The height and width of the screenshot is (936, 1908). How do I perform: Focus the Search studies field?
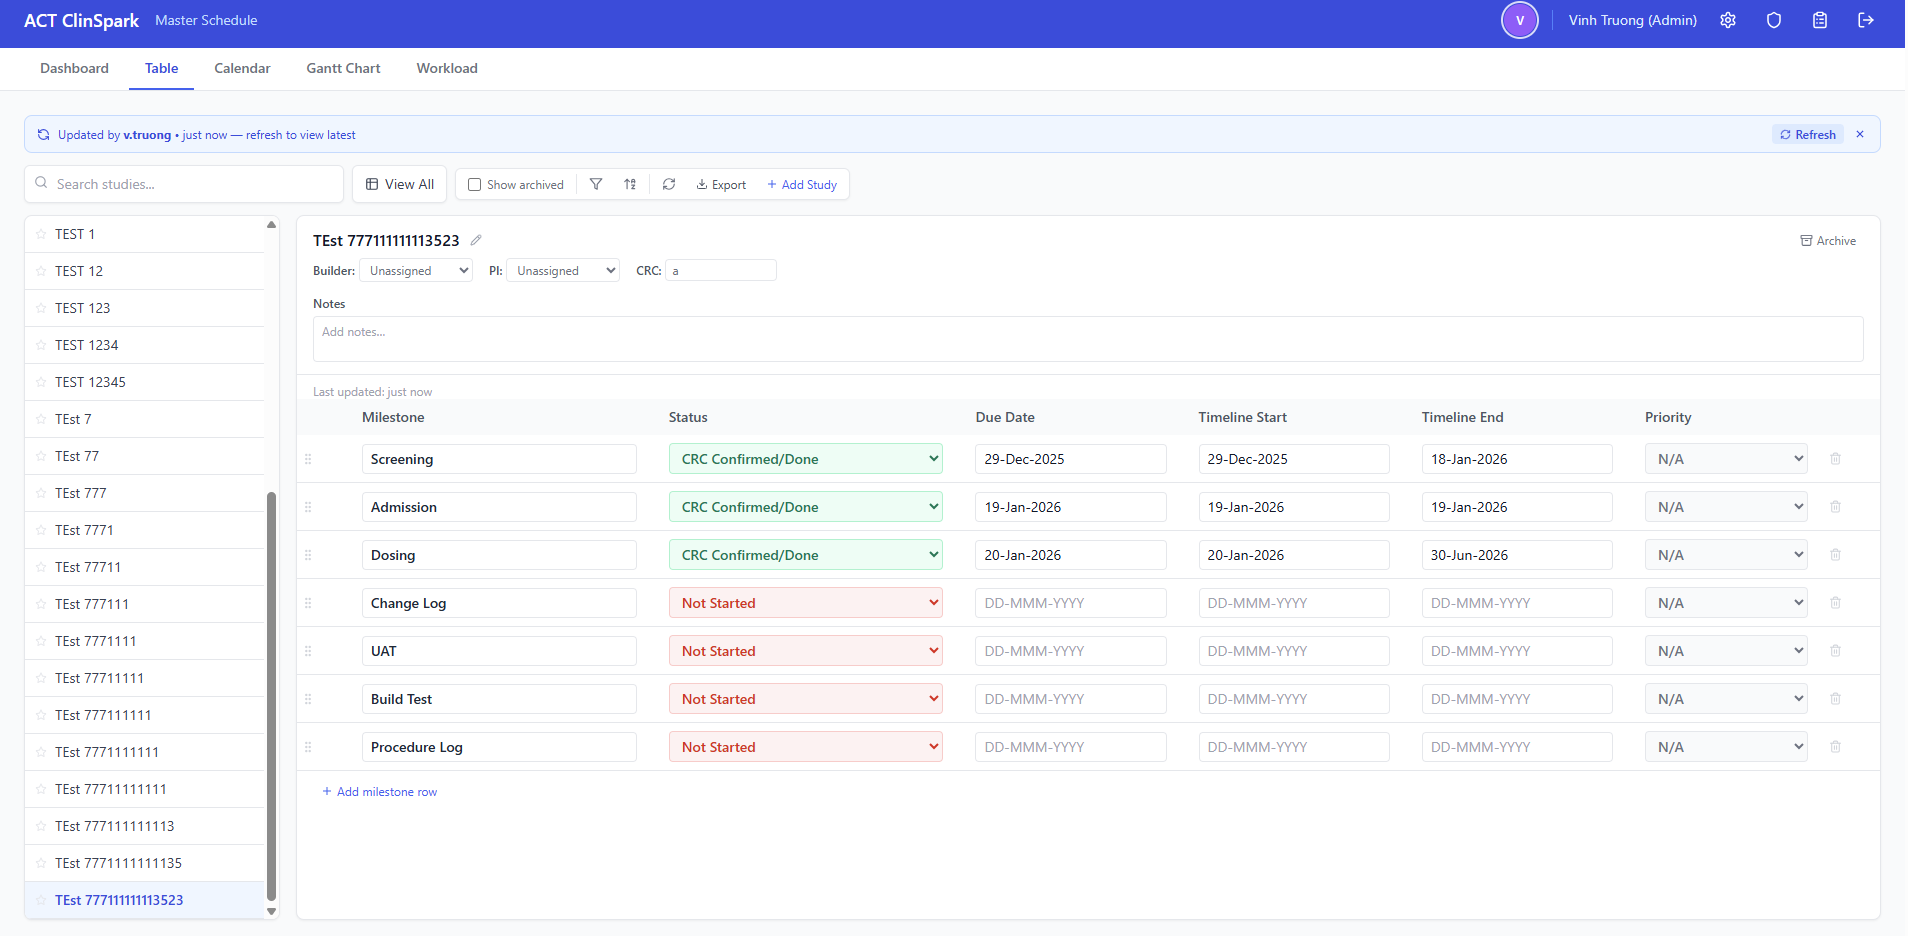(x=184, y=184)
